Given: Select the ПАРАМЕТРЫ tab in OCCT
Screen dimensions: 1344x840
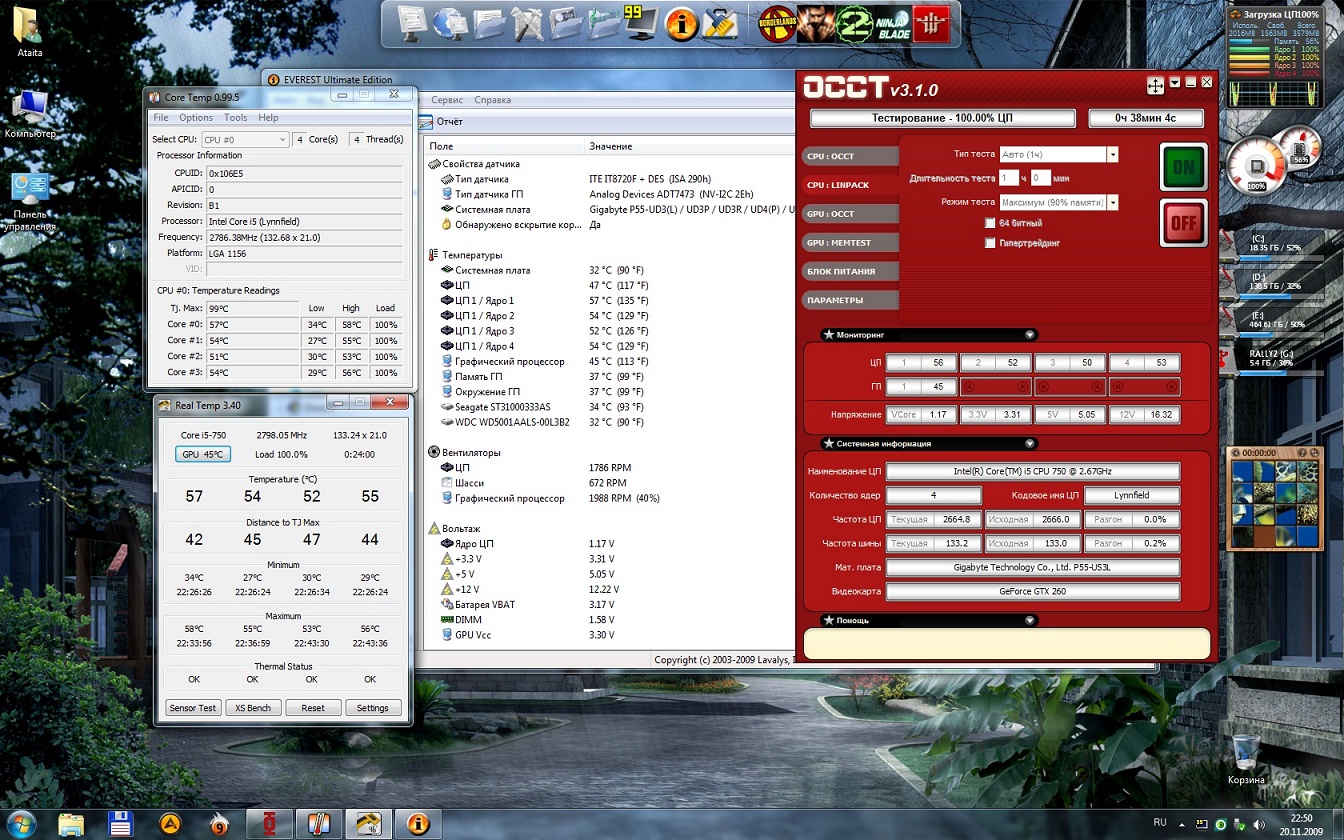Looking at the screenshot, I should pyautogui.click(x=850, y=300).
